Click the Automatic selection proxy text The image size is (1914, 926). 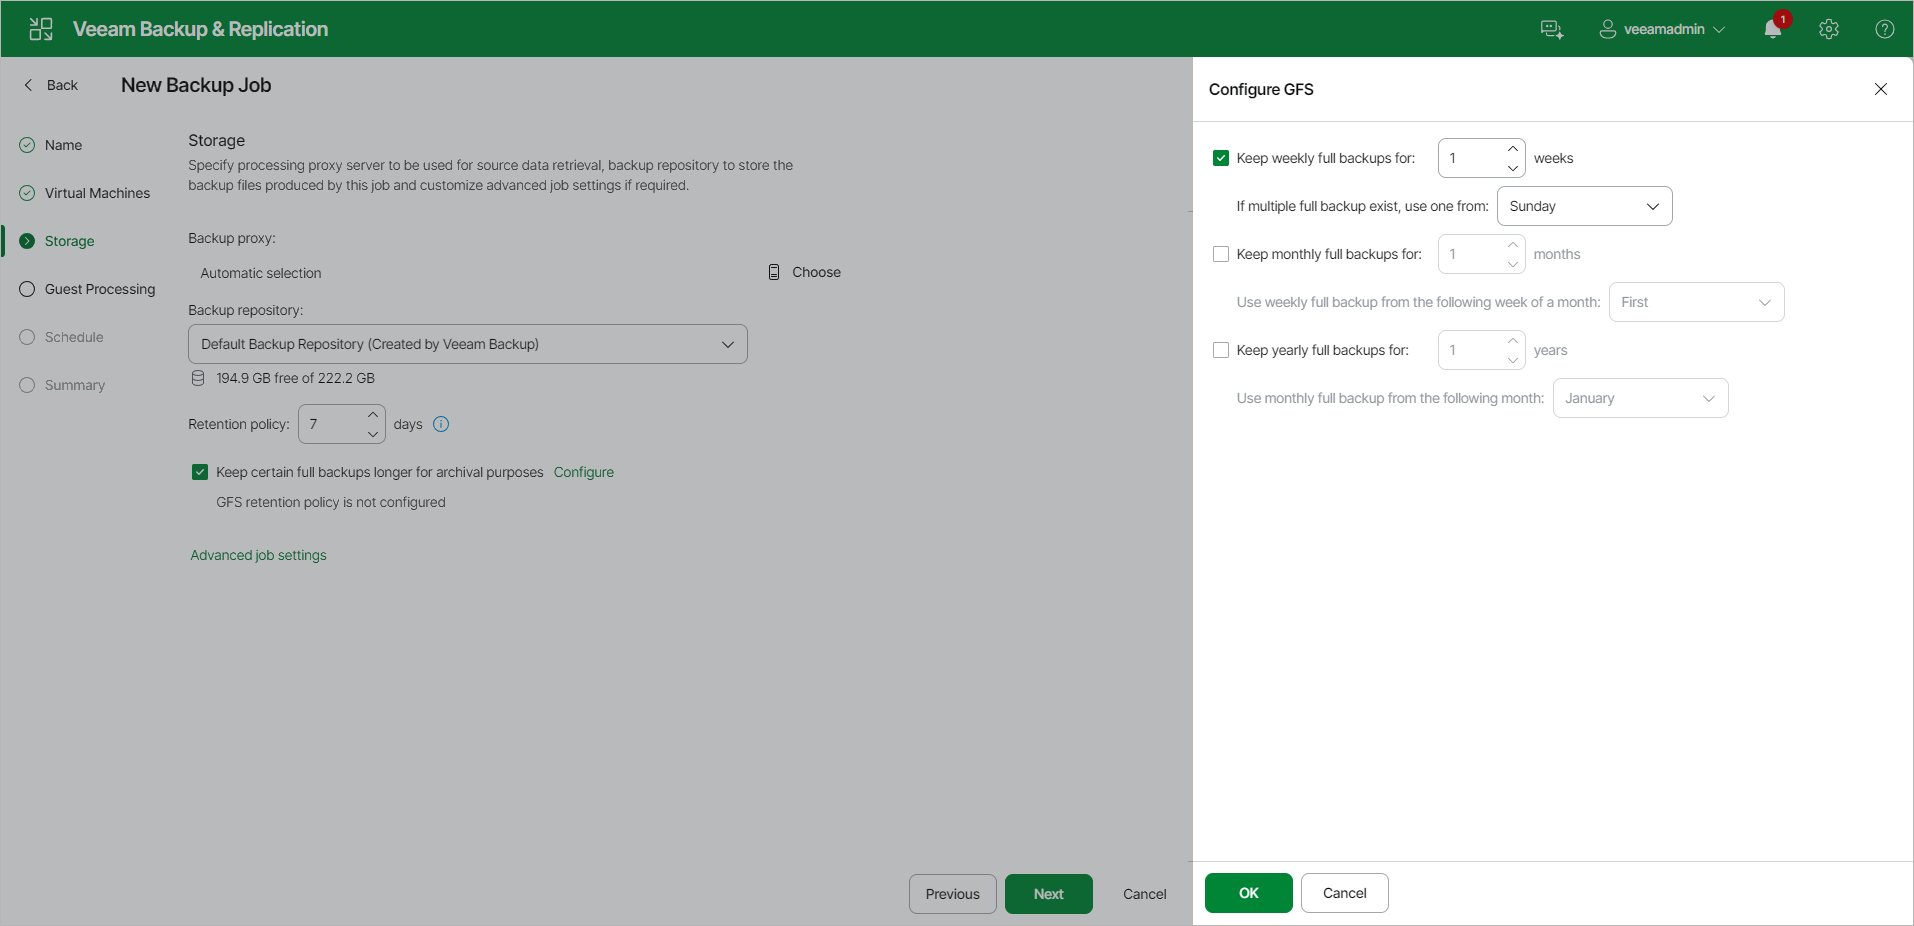click(x=261, y=273)
